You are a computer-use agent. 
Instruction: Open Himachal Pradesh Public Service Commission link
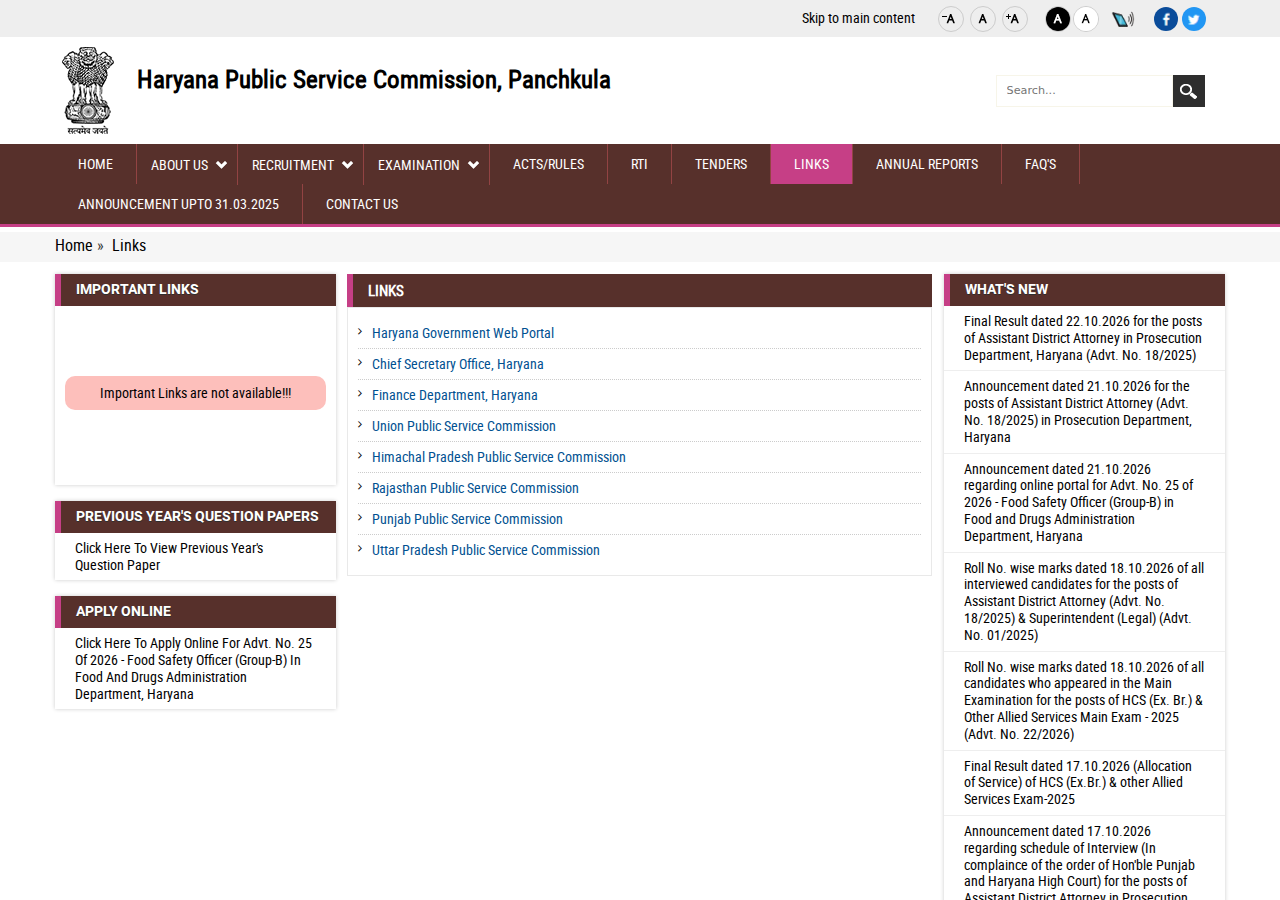(x=499, y=457)
